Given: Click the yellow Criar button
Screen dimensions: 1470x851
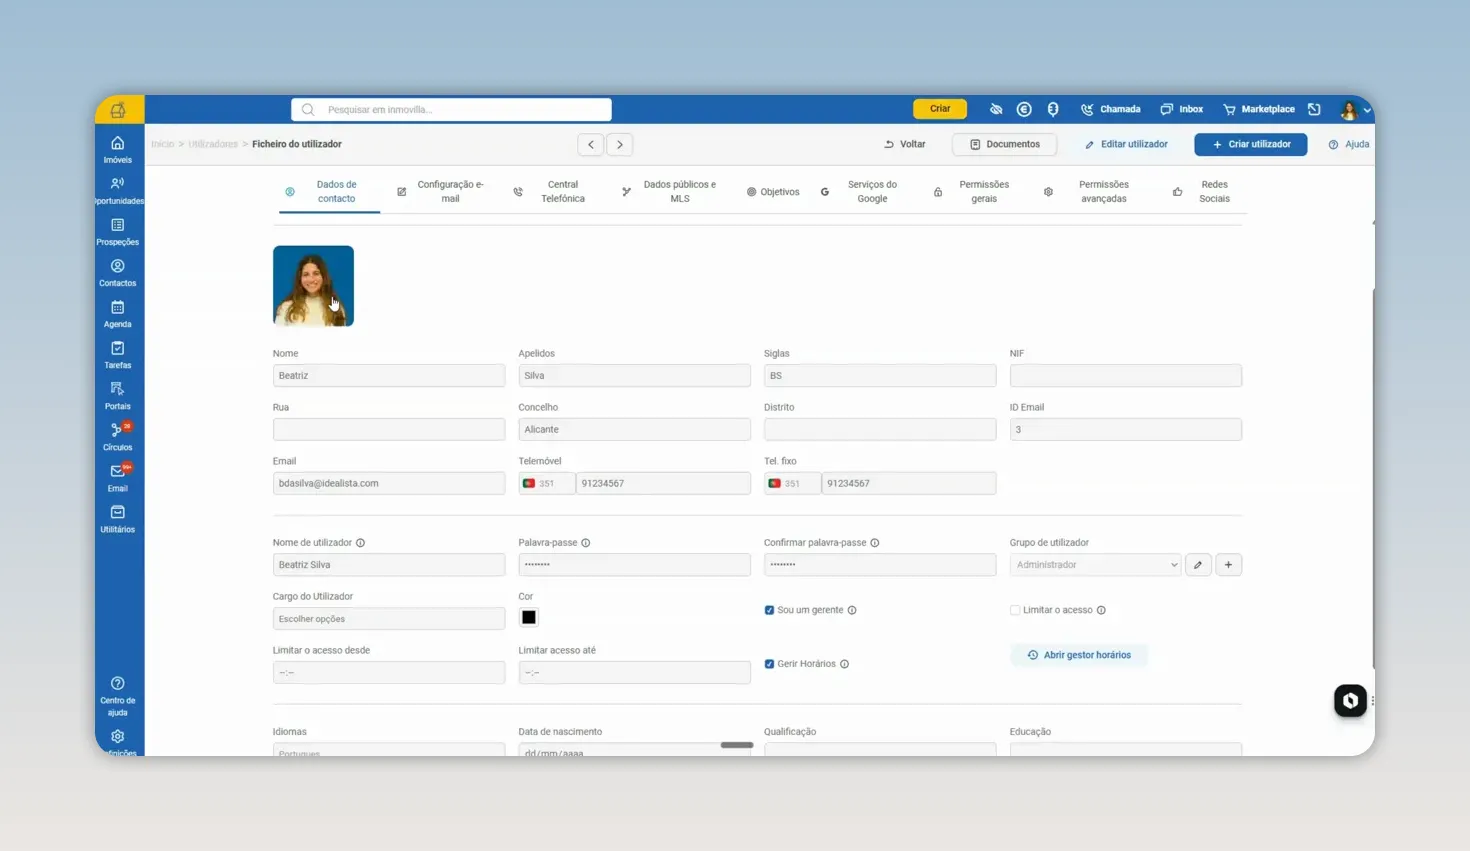Looking at the screenshot, I should point(940,109).
